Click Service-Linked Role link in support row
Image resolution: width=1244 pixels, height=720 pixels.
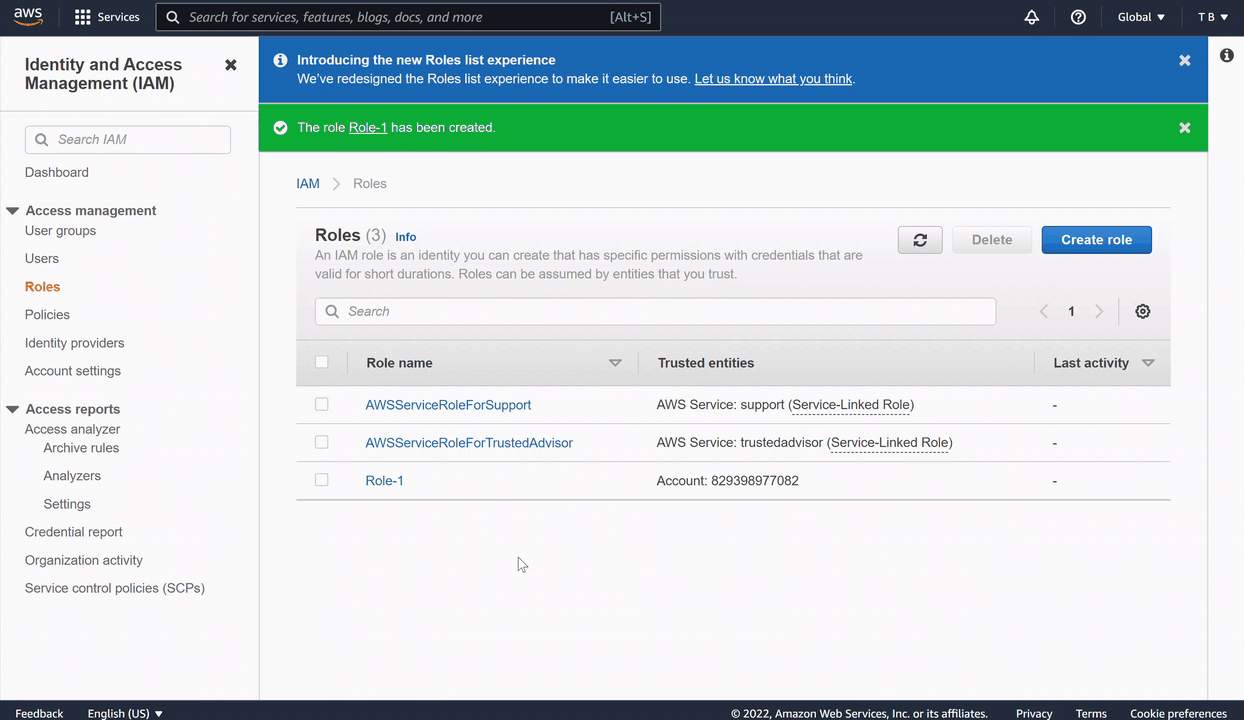(851, 405)
